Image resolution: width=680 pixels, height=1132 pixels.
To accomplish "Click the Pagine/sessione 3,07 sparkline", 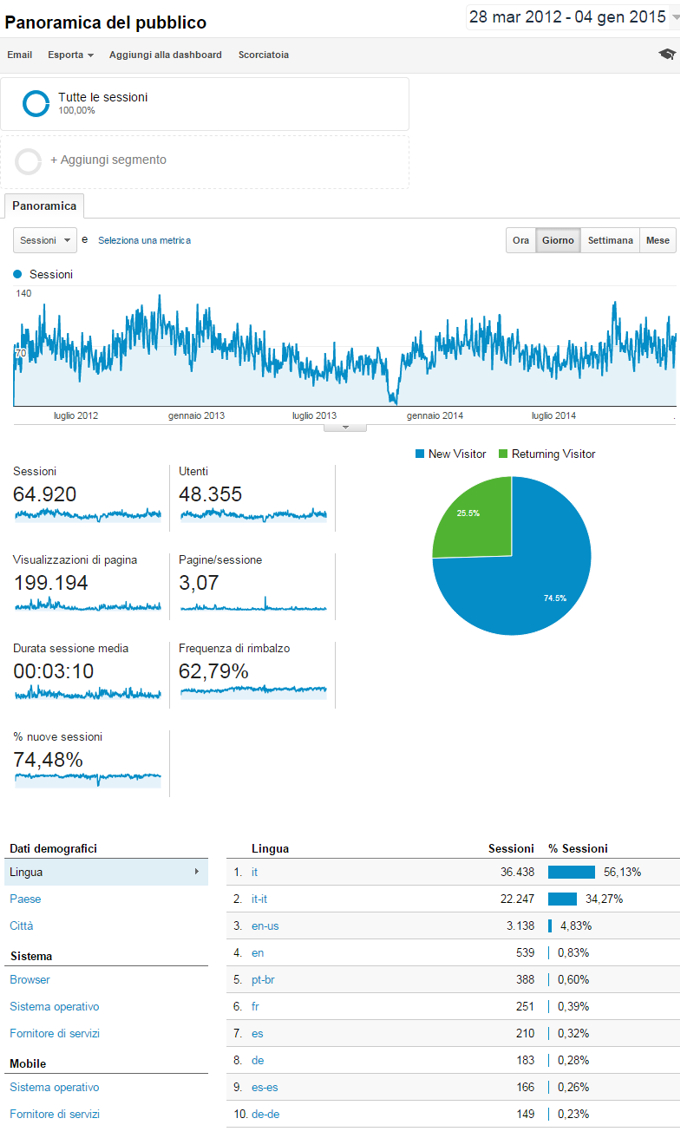I will [253, 604].
